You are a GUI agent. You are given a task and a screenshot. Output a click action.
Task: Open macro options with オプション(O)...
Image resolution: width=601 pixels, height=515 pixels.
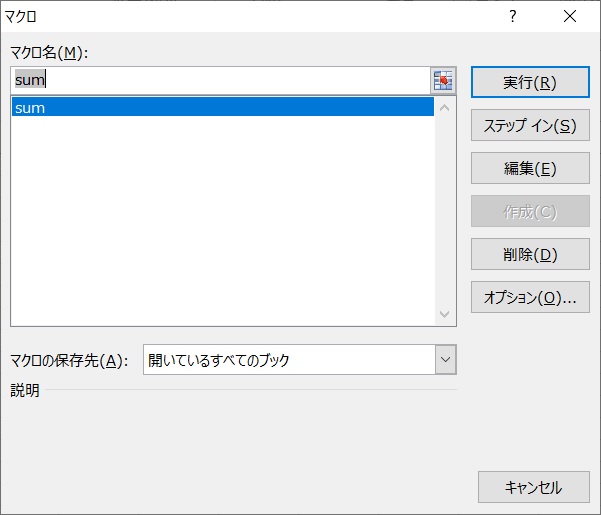(530, 297)
